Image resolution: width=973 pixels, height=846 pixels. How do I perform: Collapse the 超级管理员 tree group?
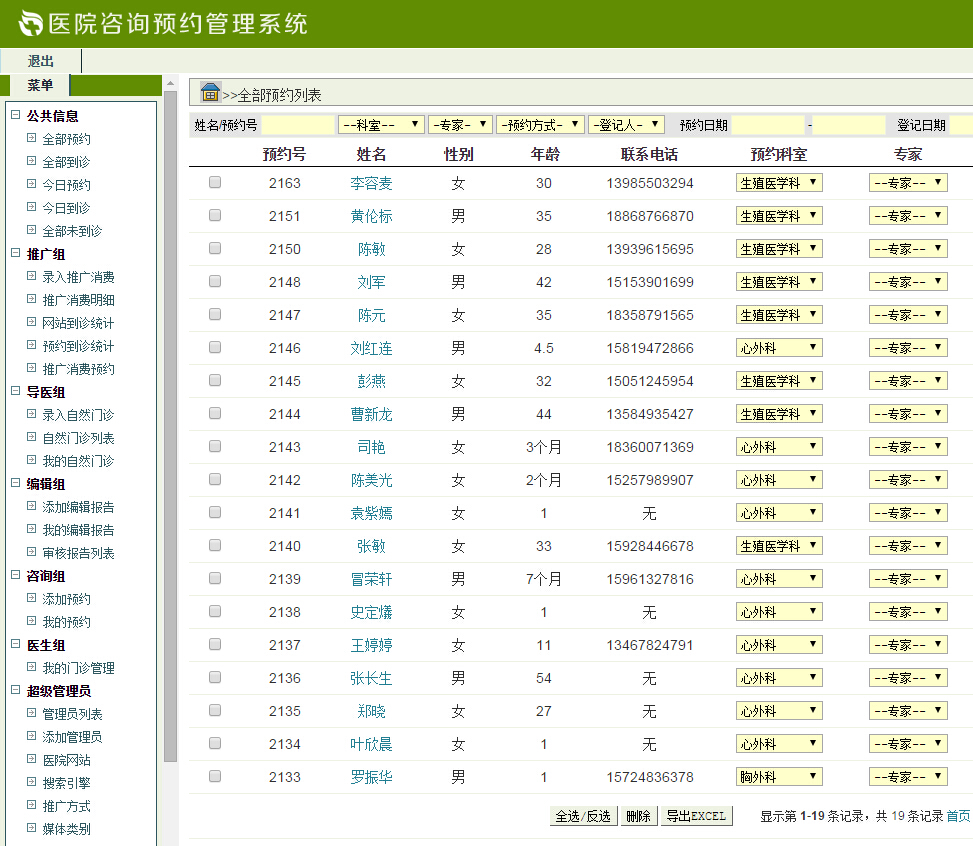(x=16, y=690)
